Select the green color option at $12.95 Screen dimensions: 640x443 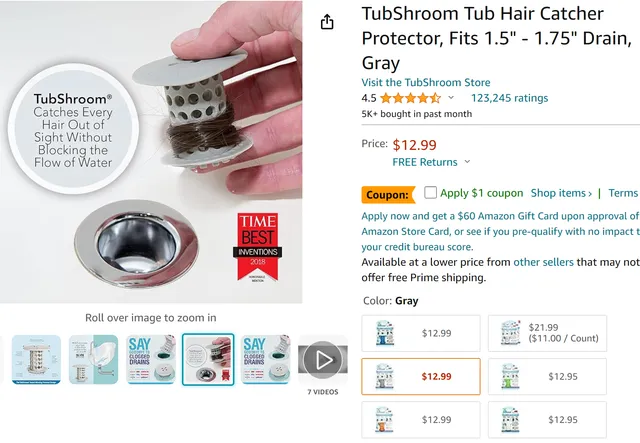pyautogui.click(x=547, y=376)
